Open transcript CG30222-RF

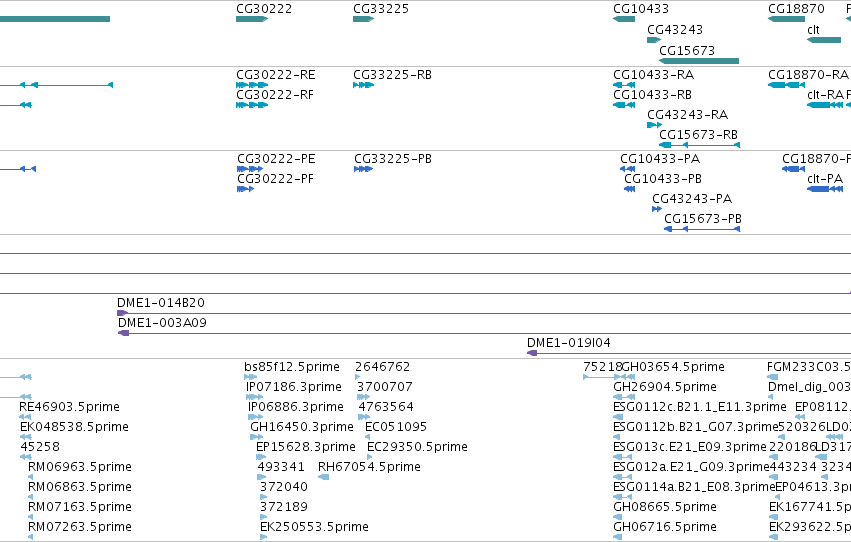click(x=275, y=95)
